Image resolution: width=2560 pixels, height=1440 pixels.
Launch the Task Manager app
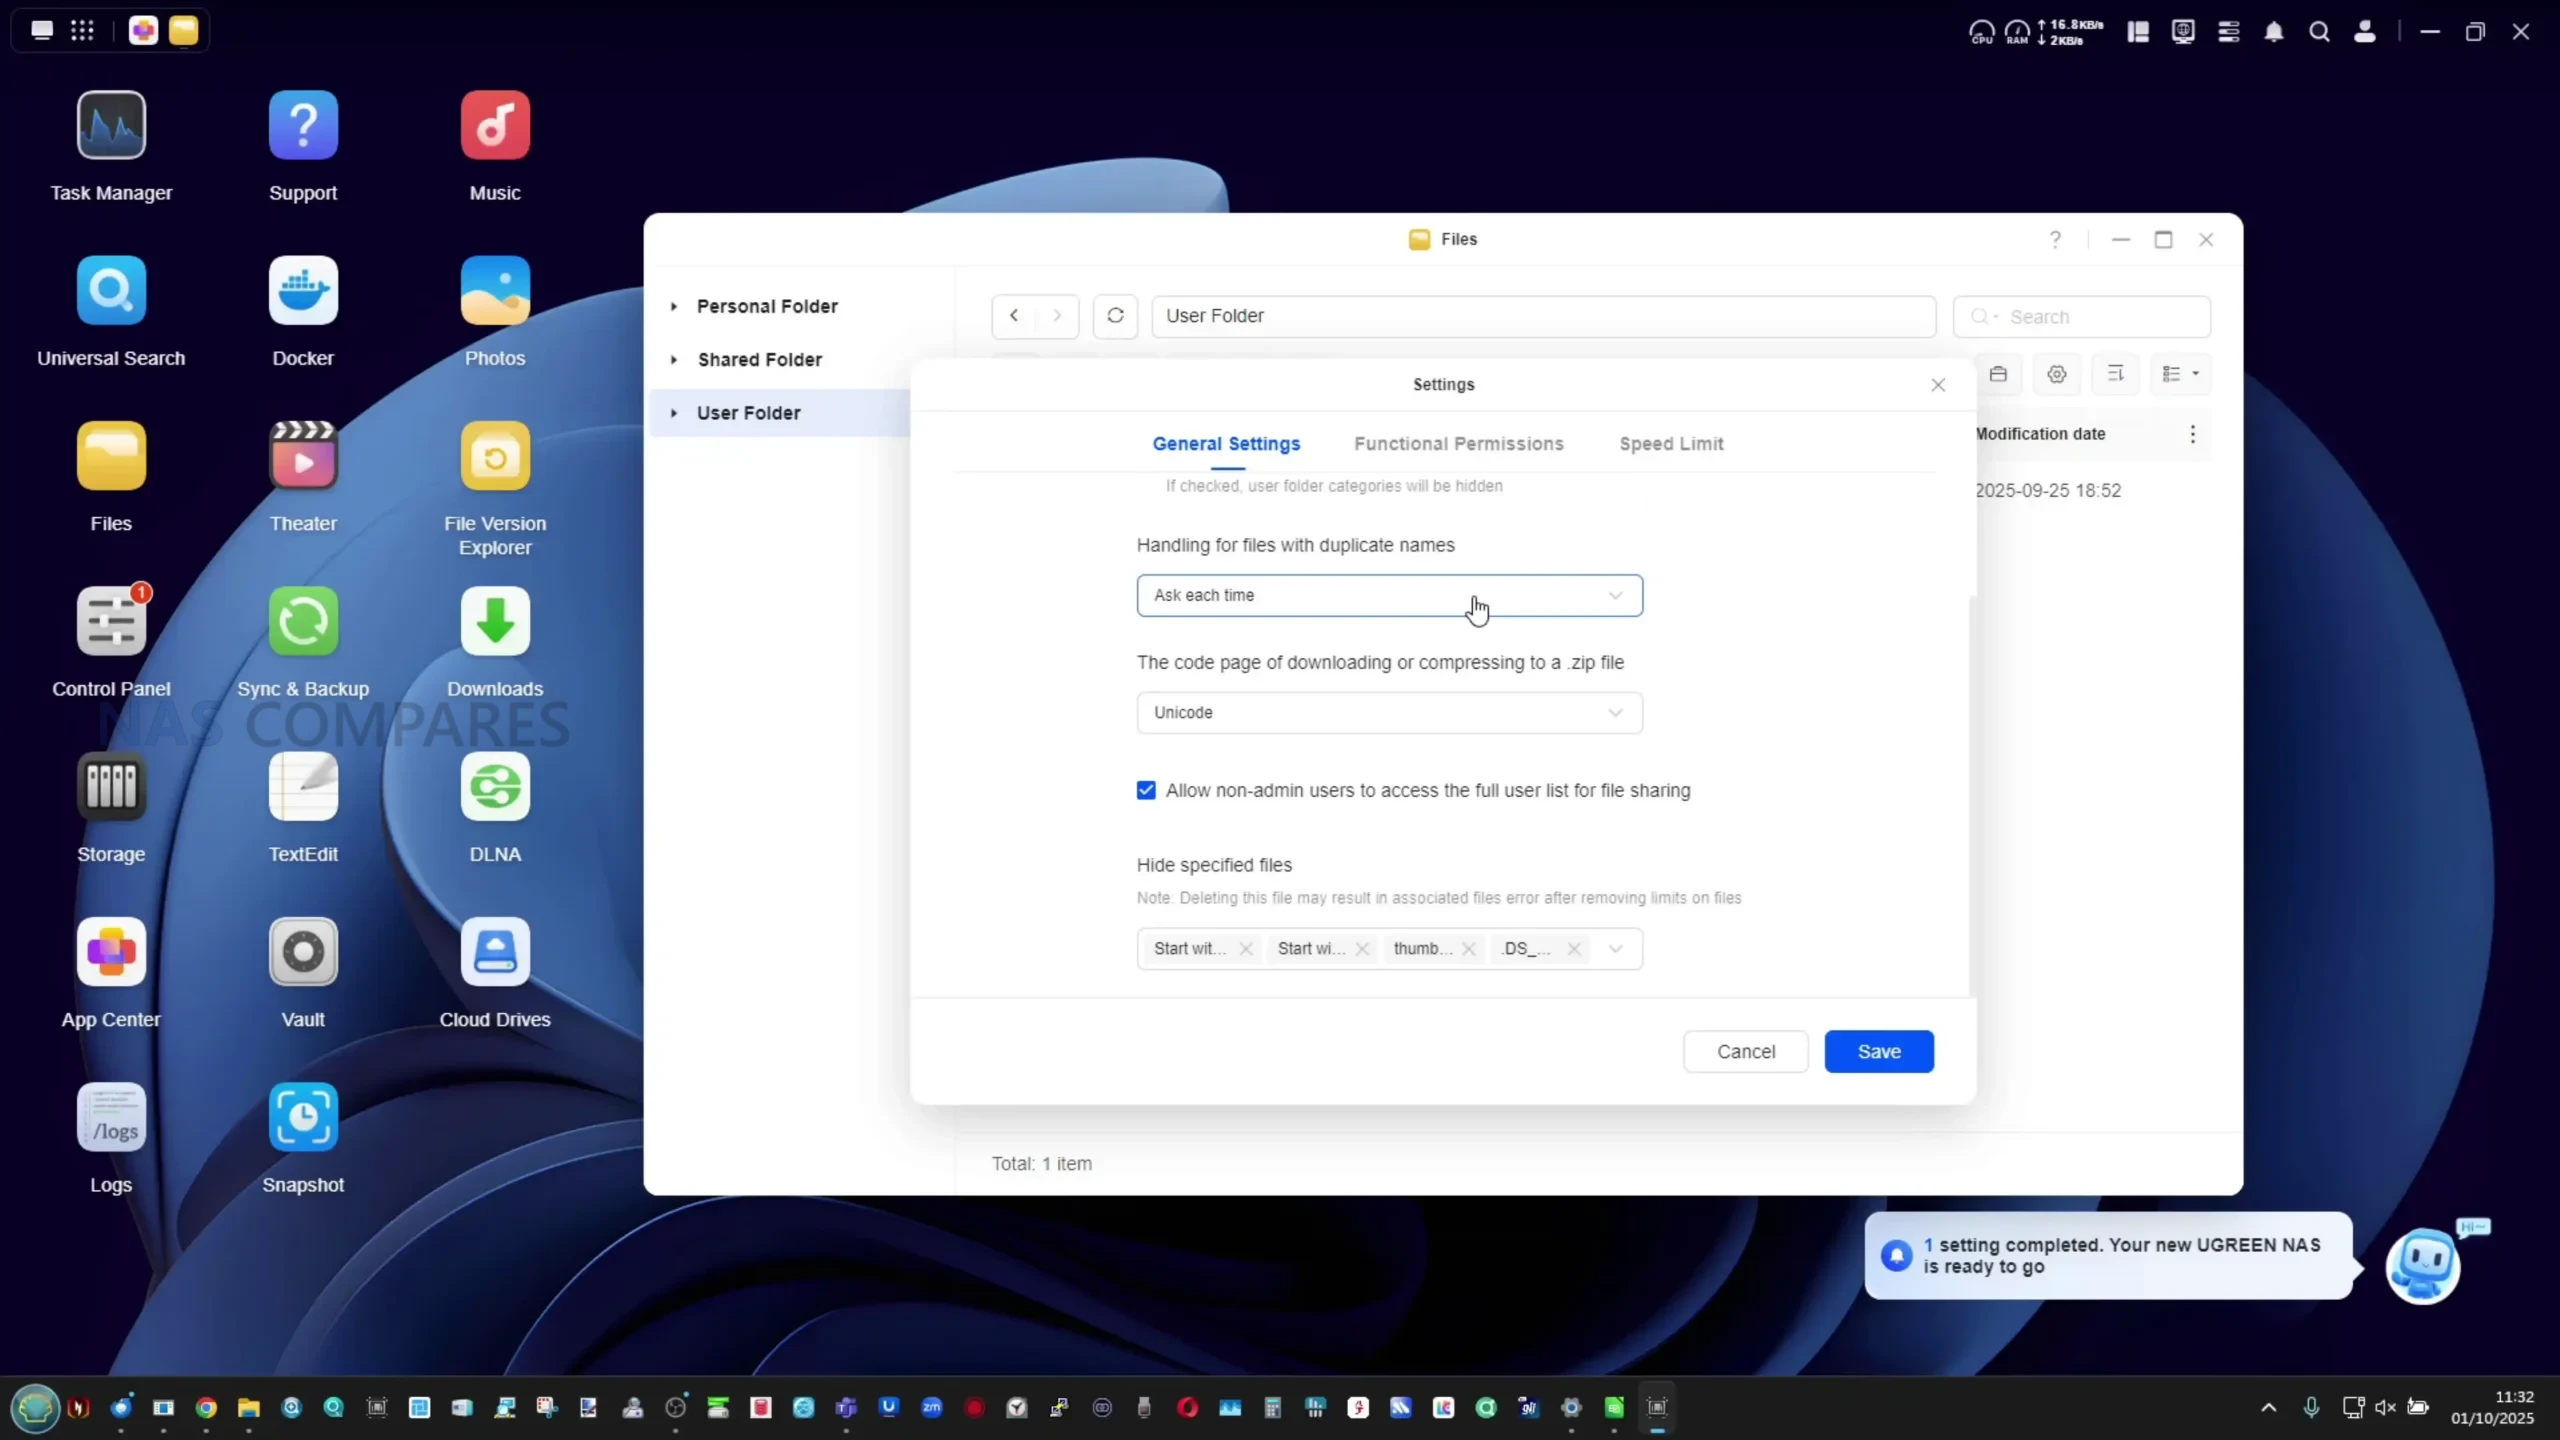[x=111, y=126]
